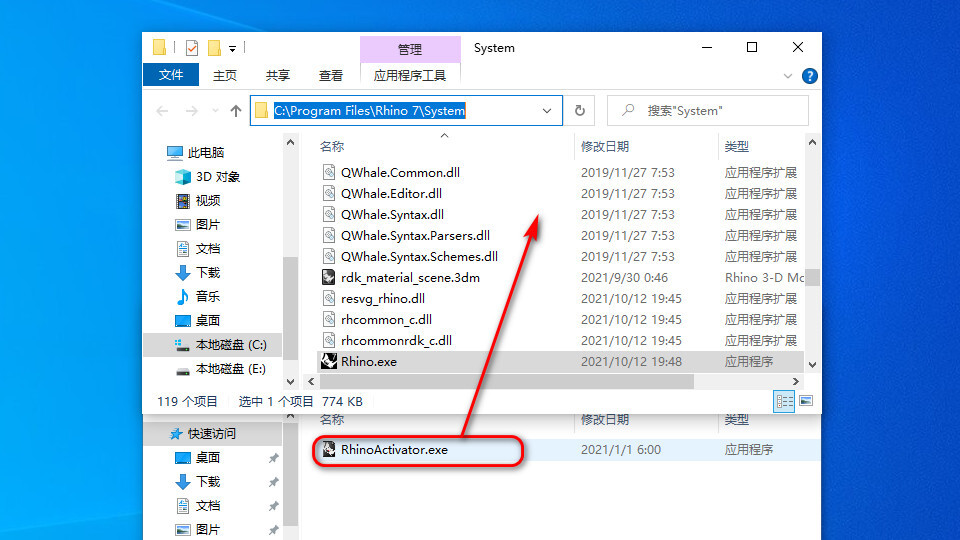This screenshot has height=540, width=960.
Task: Switch to the 查看 ribbon tab
Action: point(330,75)
